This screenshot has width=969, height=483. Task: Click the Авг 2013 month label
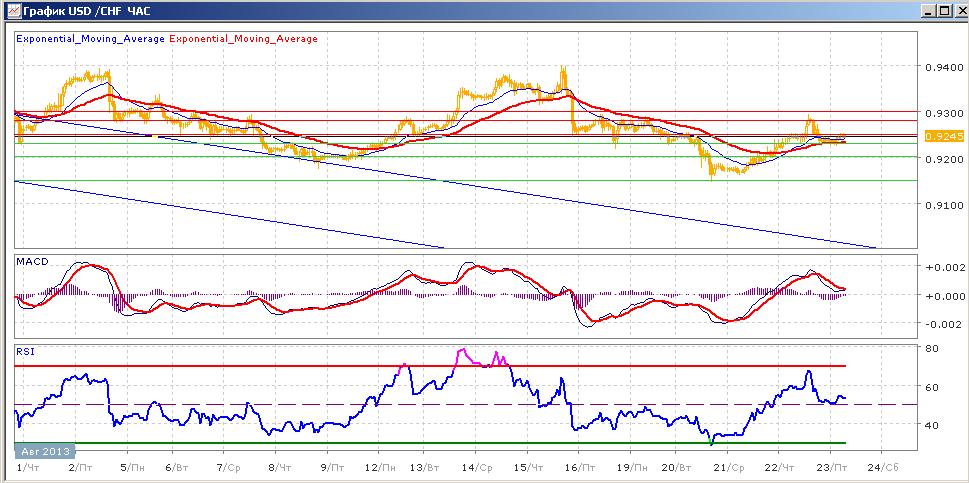click(x=44, y=450)
